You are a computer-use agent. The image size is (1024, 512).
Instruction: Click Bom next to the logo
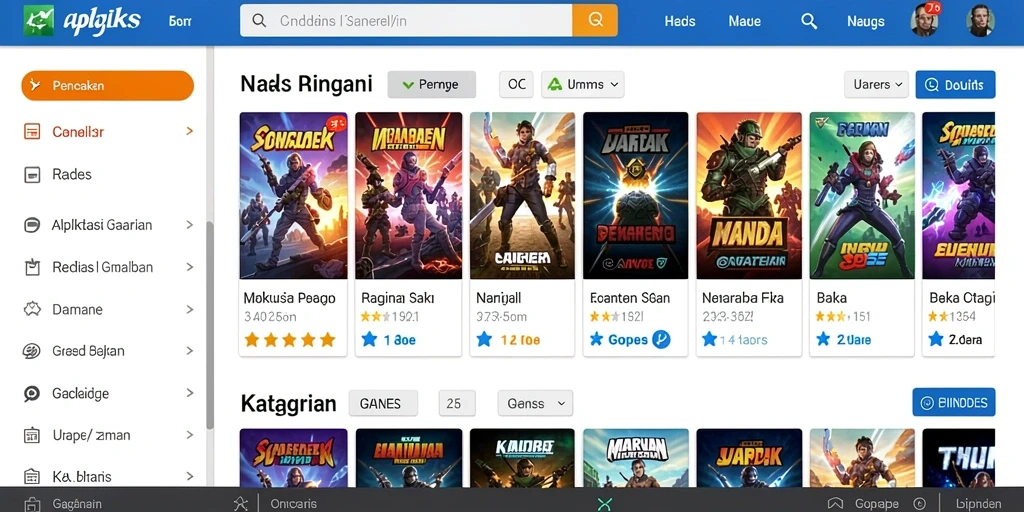point(180,21)
